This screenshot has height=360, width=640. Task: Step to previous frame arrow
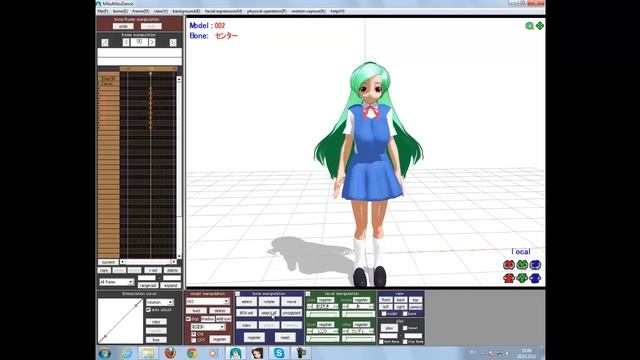click(x=126, y=42)
